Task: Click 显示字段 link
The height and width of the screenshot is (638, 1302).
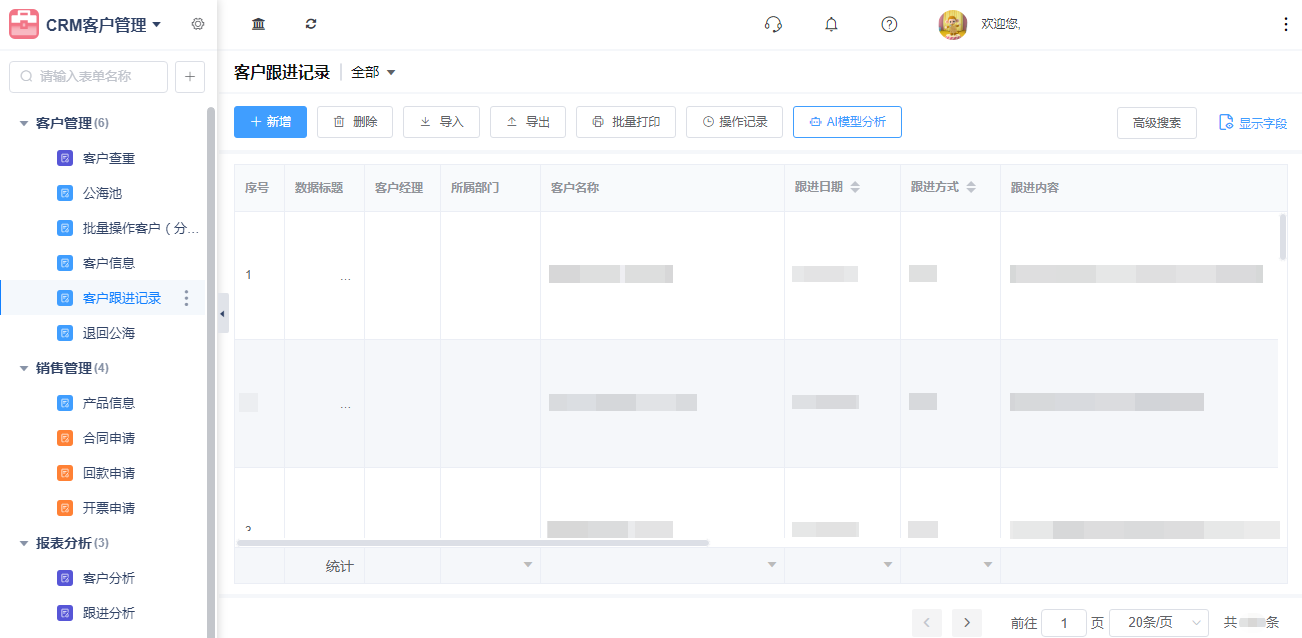Action: click(1253, 123)
